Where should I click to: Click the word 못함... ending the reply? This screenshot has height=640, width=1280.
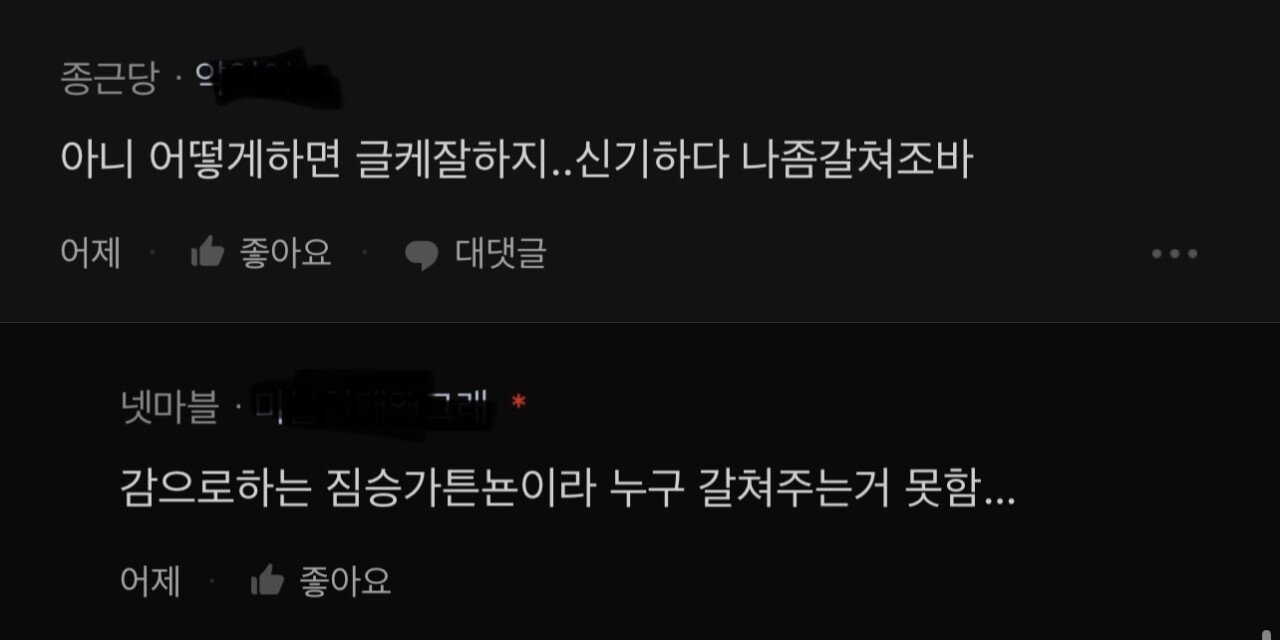(x=964, y=488)
